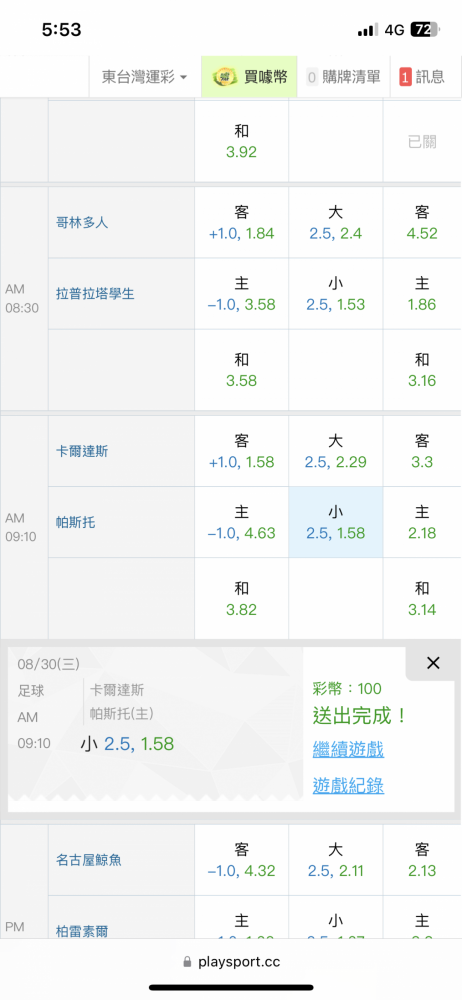462x1000 pixels.
Task: Tap the playsport.cc address bar
Action: [231, 961]
